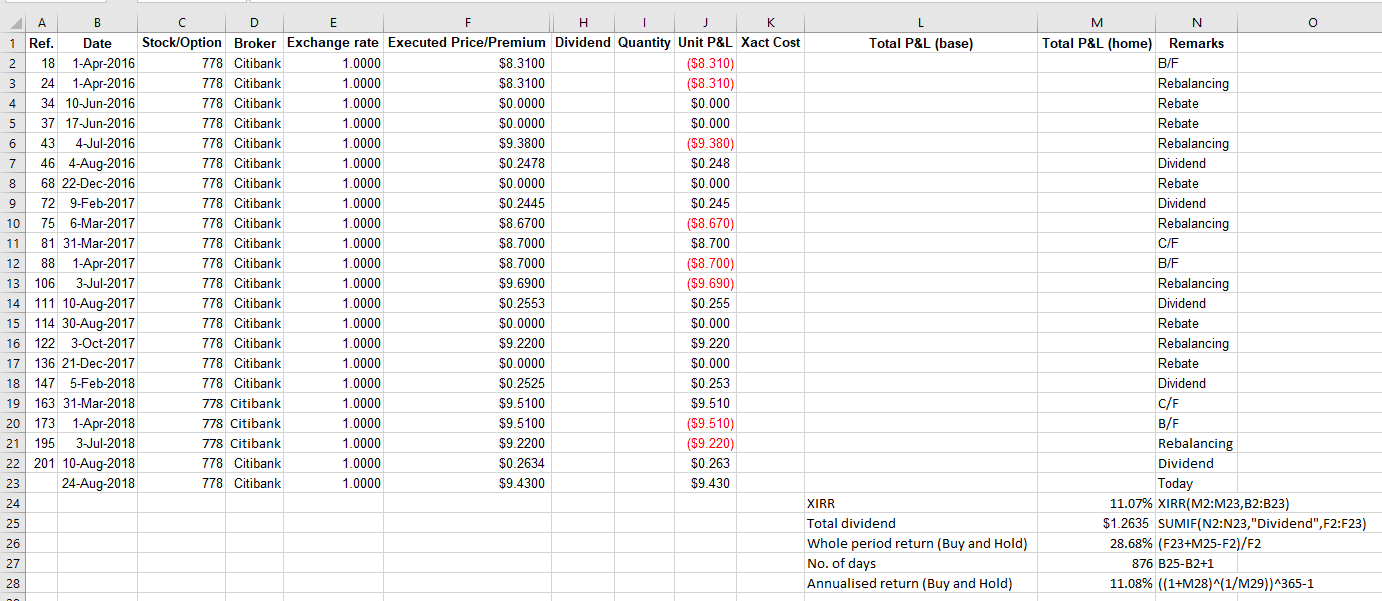Click the 'Total P&L (base)' header cell
This screenshot has height=601, width=1382.
920,43
